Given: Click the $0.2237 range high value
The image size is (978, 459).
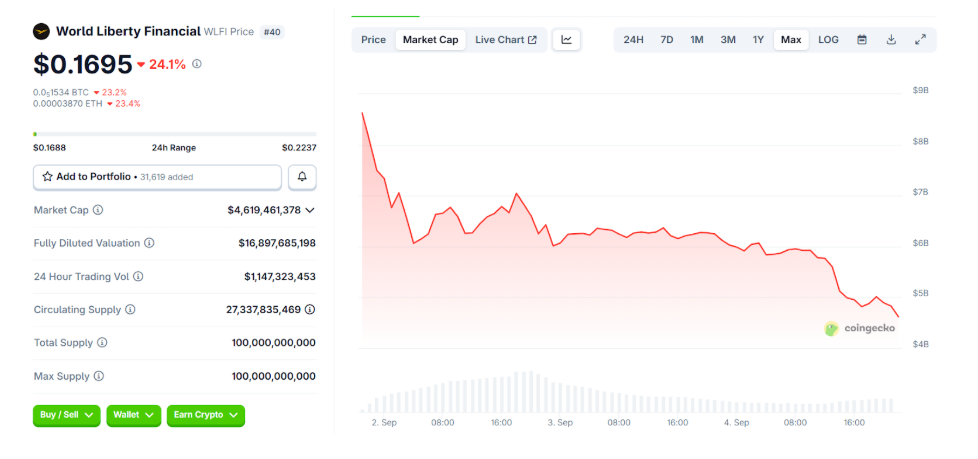Looking at the screenshot, I should (299, 148).
